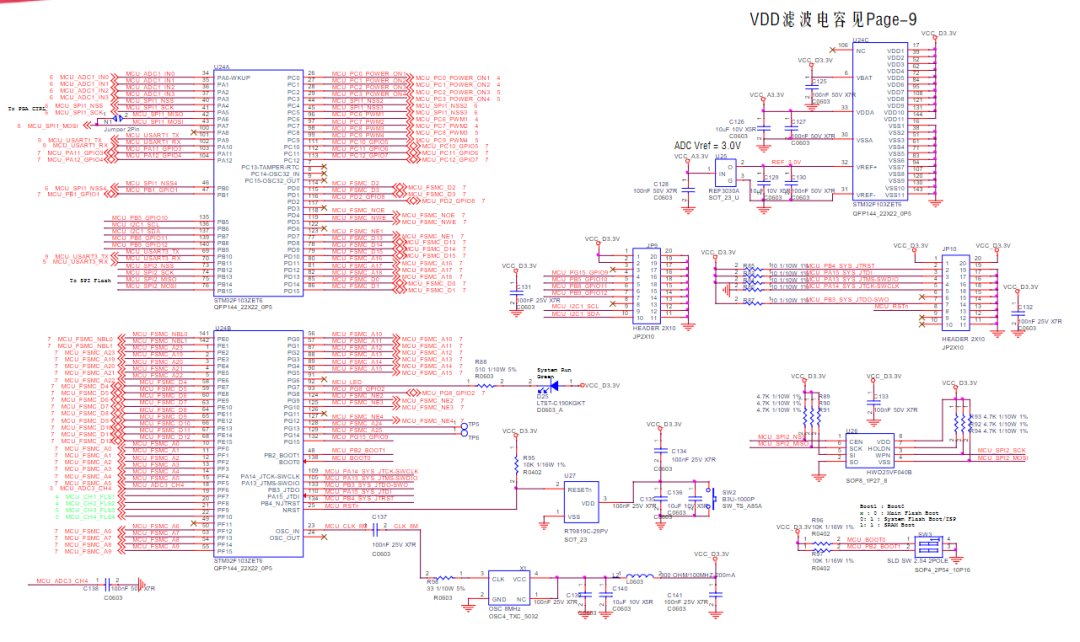Click the green 'MCU_CH1_PLS1' port label
Image resolution: width=1080 pixels, height=642 pixels.
click(90, 497)
